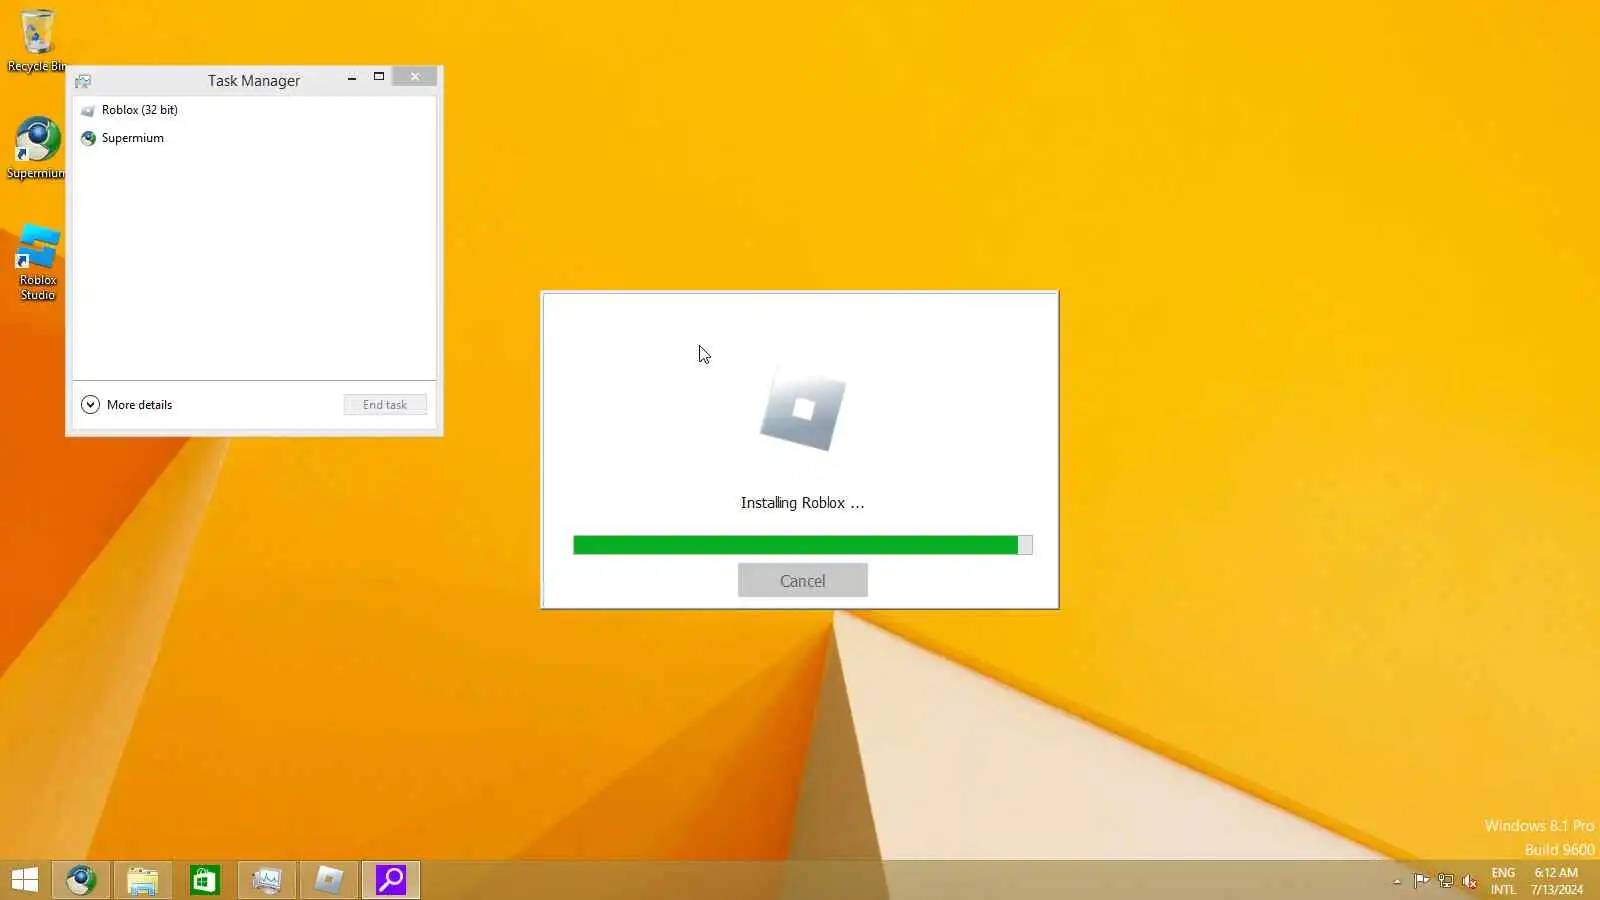Click the 'Installing Roblox ...' status text
This screenshot has height=900, width=1600.
802,503
